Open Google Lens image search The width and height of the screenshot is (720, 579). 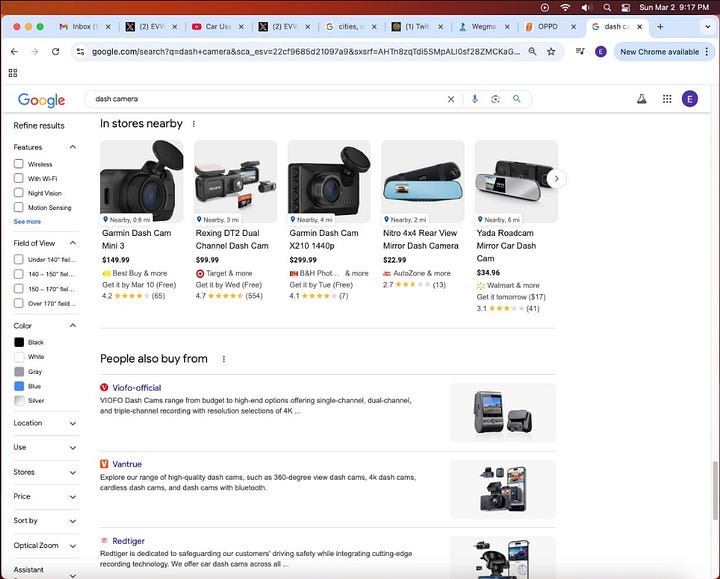(495, 99)
